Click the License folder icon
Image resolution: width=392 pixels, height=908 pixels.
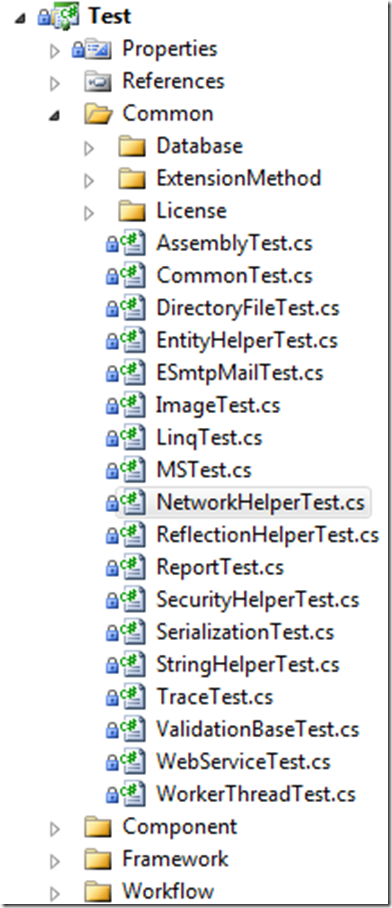tap(131, 211)
